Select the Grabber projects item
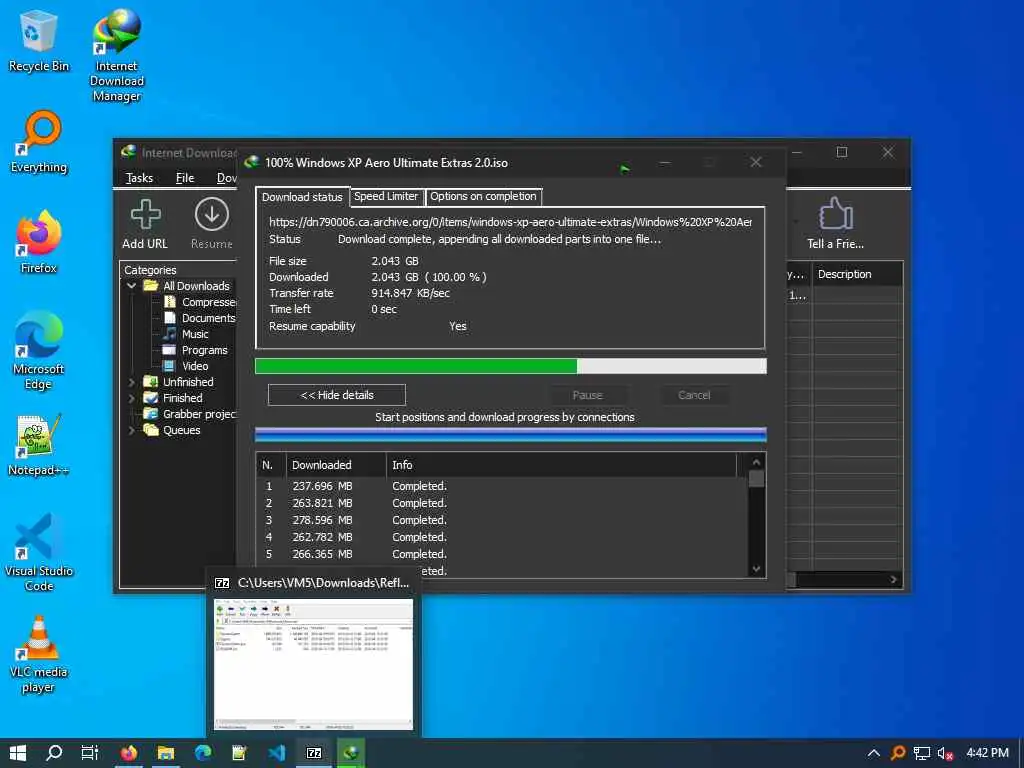This screenshot has width=1024, height=768. pos(190,414)
